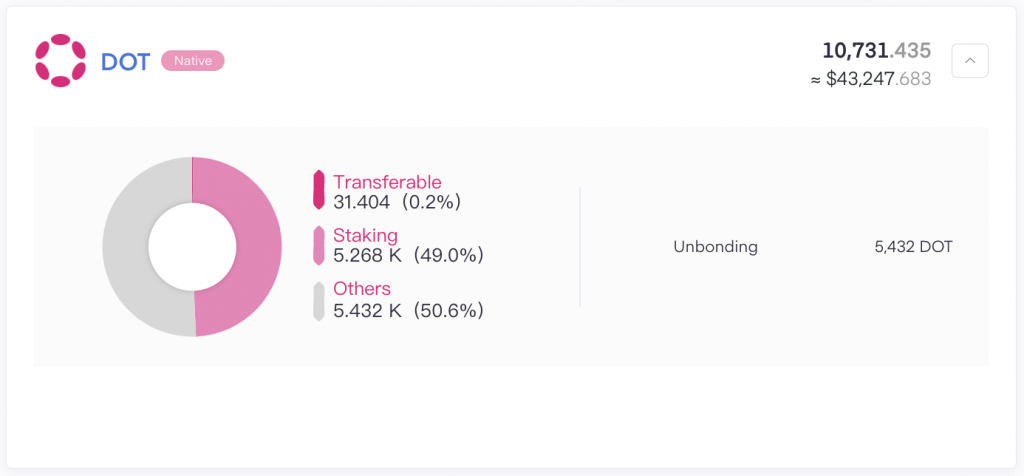Click the USD value $43,247.683
Image resolution: width=1024 pixels, height=476 pixels.
click(871, 79)
